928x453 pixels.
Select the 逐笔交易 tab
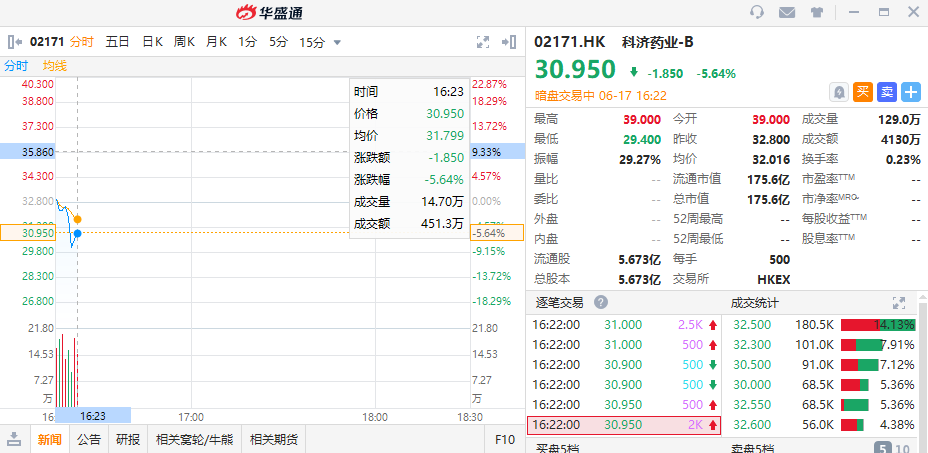(559, 303)
